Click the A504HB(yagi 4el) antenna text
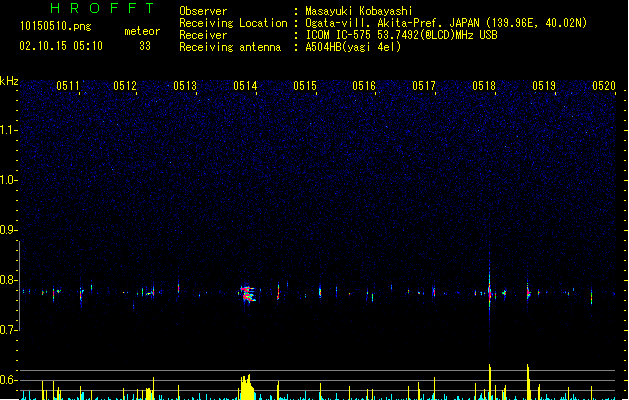 [353, 47]
